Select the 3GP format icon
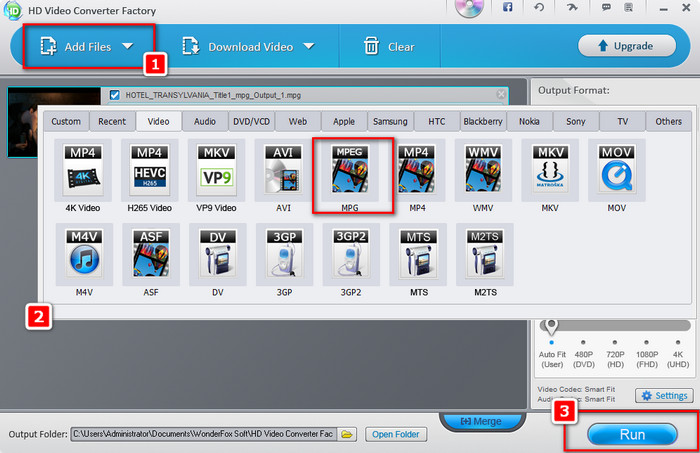 point(284,254)
